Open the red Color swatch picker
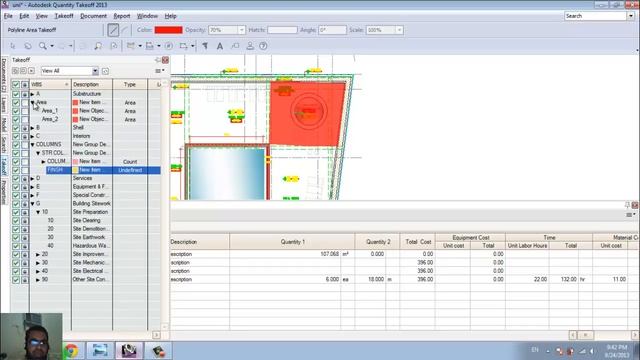 point(168,30)
